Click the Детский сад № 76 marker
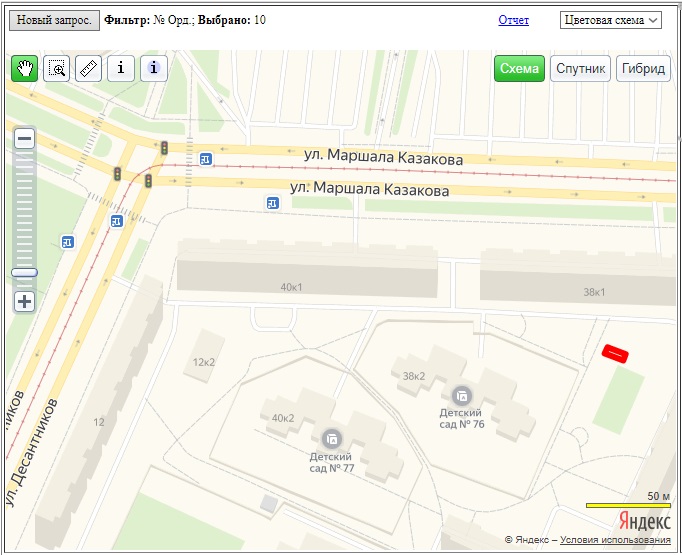682x555 pixels. click(x=461, y=396)
